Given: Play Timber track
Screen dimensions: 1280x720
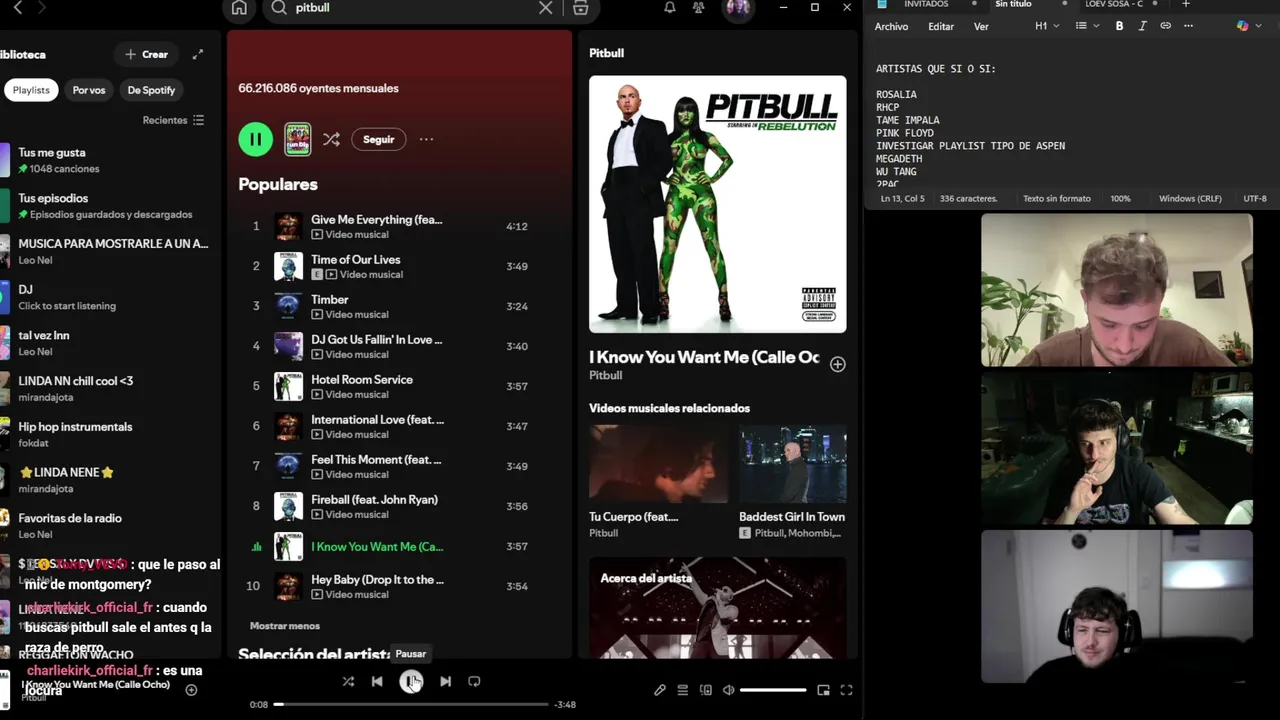Looking at the screenshot, I should tap(400, 306).
